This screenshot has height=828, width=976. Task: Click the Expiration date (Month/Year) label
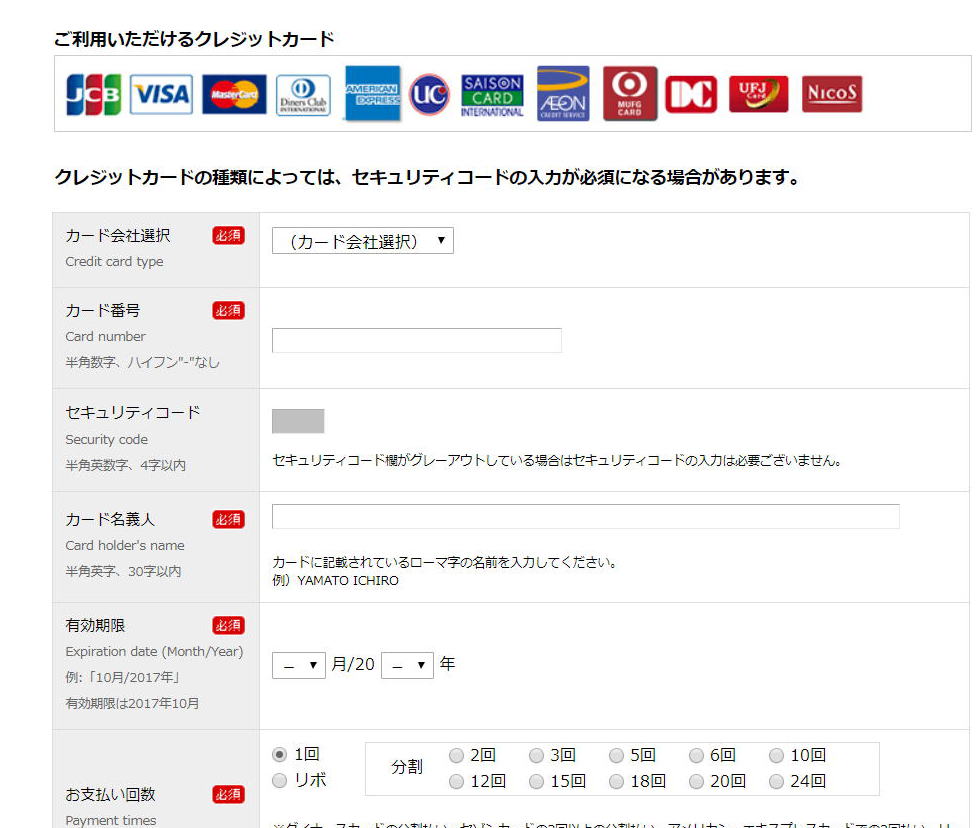coord(154,651)
